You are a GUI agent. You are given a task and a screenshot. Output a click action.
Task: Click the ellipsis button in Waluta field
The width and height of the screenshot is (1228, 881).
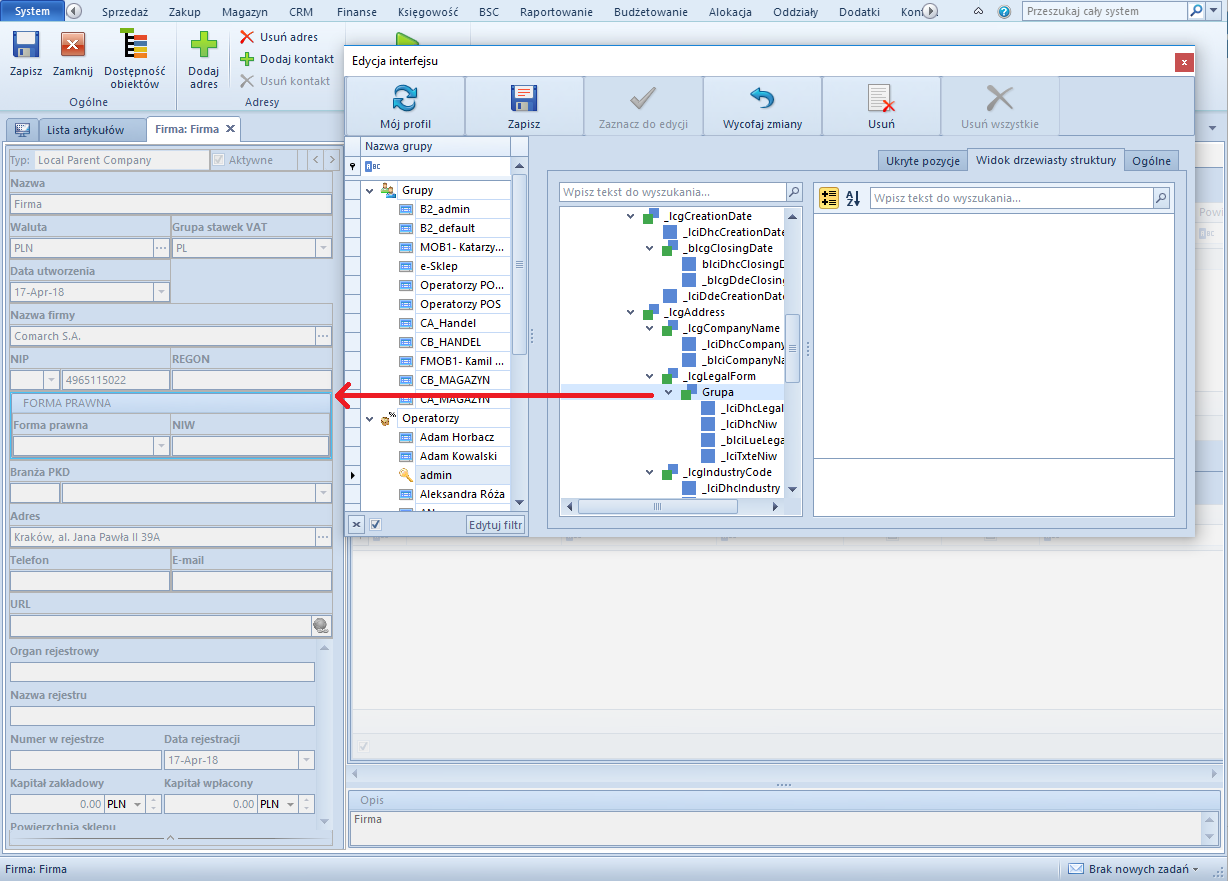(161, 248)
